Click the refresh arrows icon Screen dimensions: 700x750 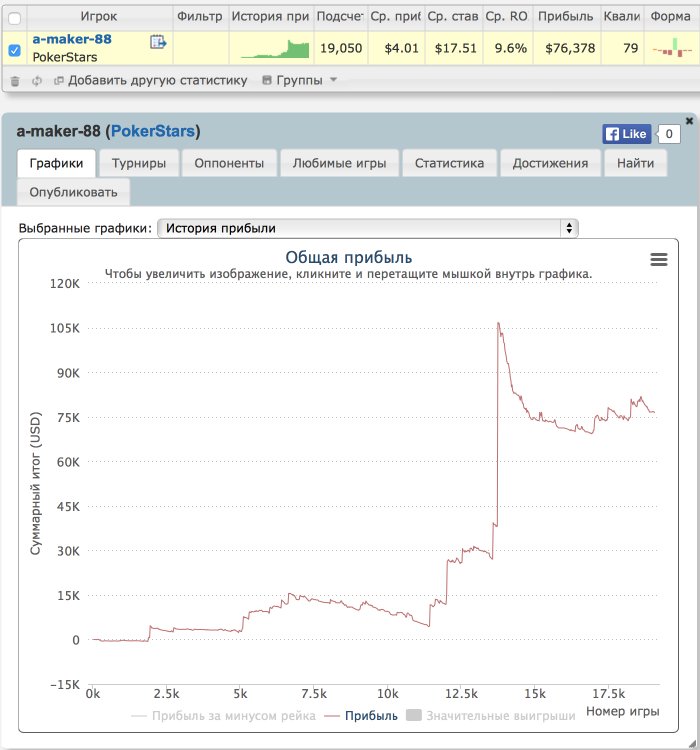37,81
